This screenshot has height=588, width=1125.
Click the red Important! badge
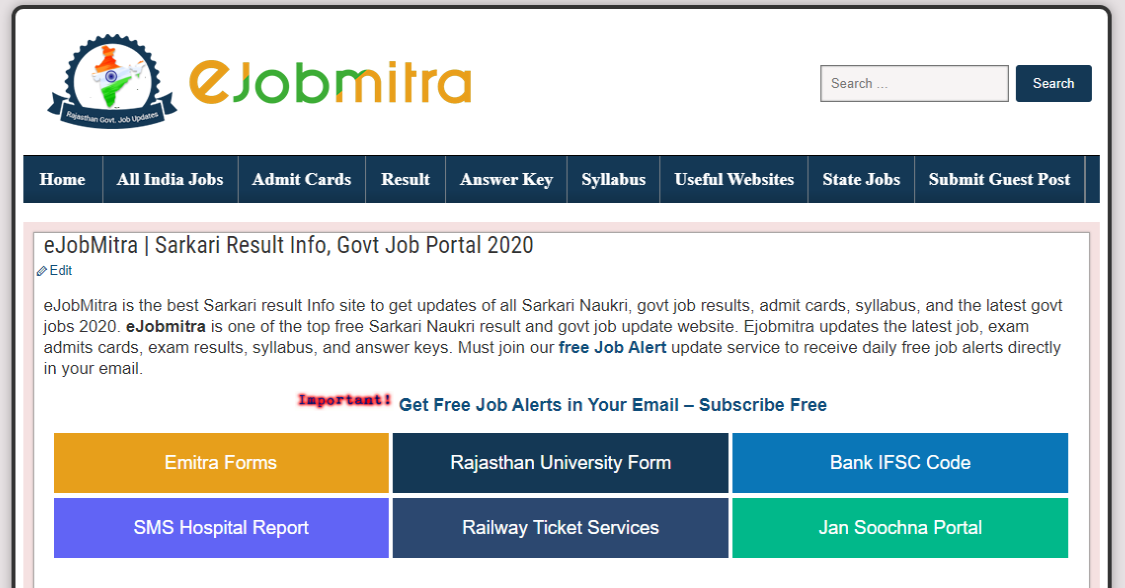(x=344, y=400)
